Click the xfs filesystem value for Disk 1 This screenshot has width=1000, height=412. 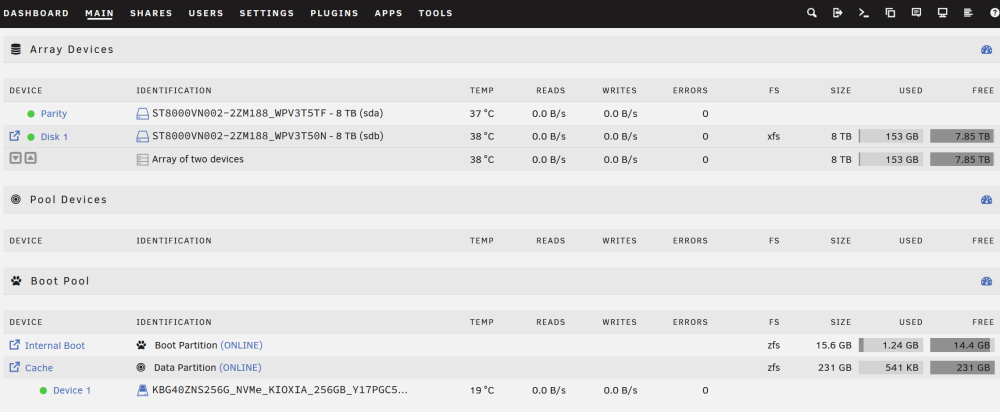pyautogui.click(x=773, y=136)
